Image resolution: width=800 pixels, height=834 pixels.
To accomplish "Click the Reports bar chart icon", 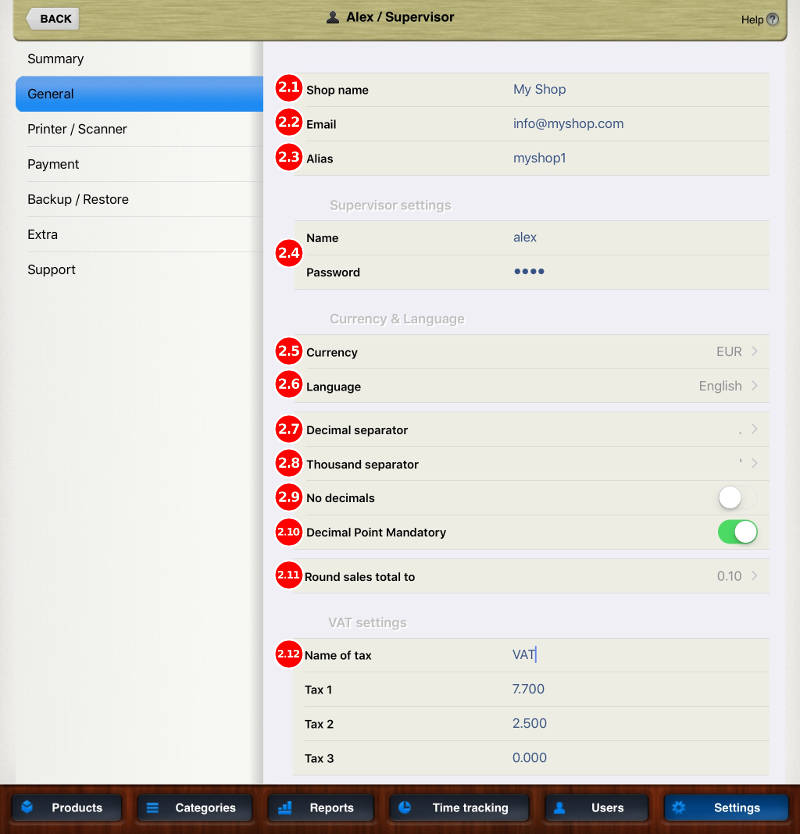I will (x=285, y=807).
